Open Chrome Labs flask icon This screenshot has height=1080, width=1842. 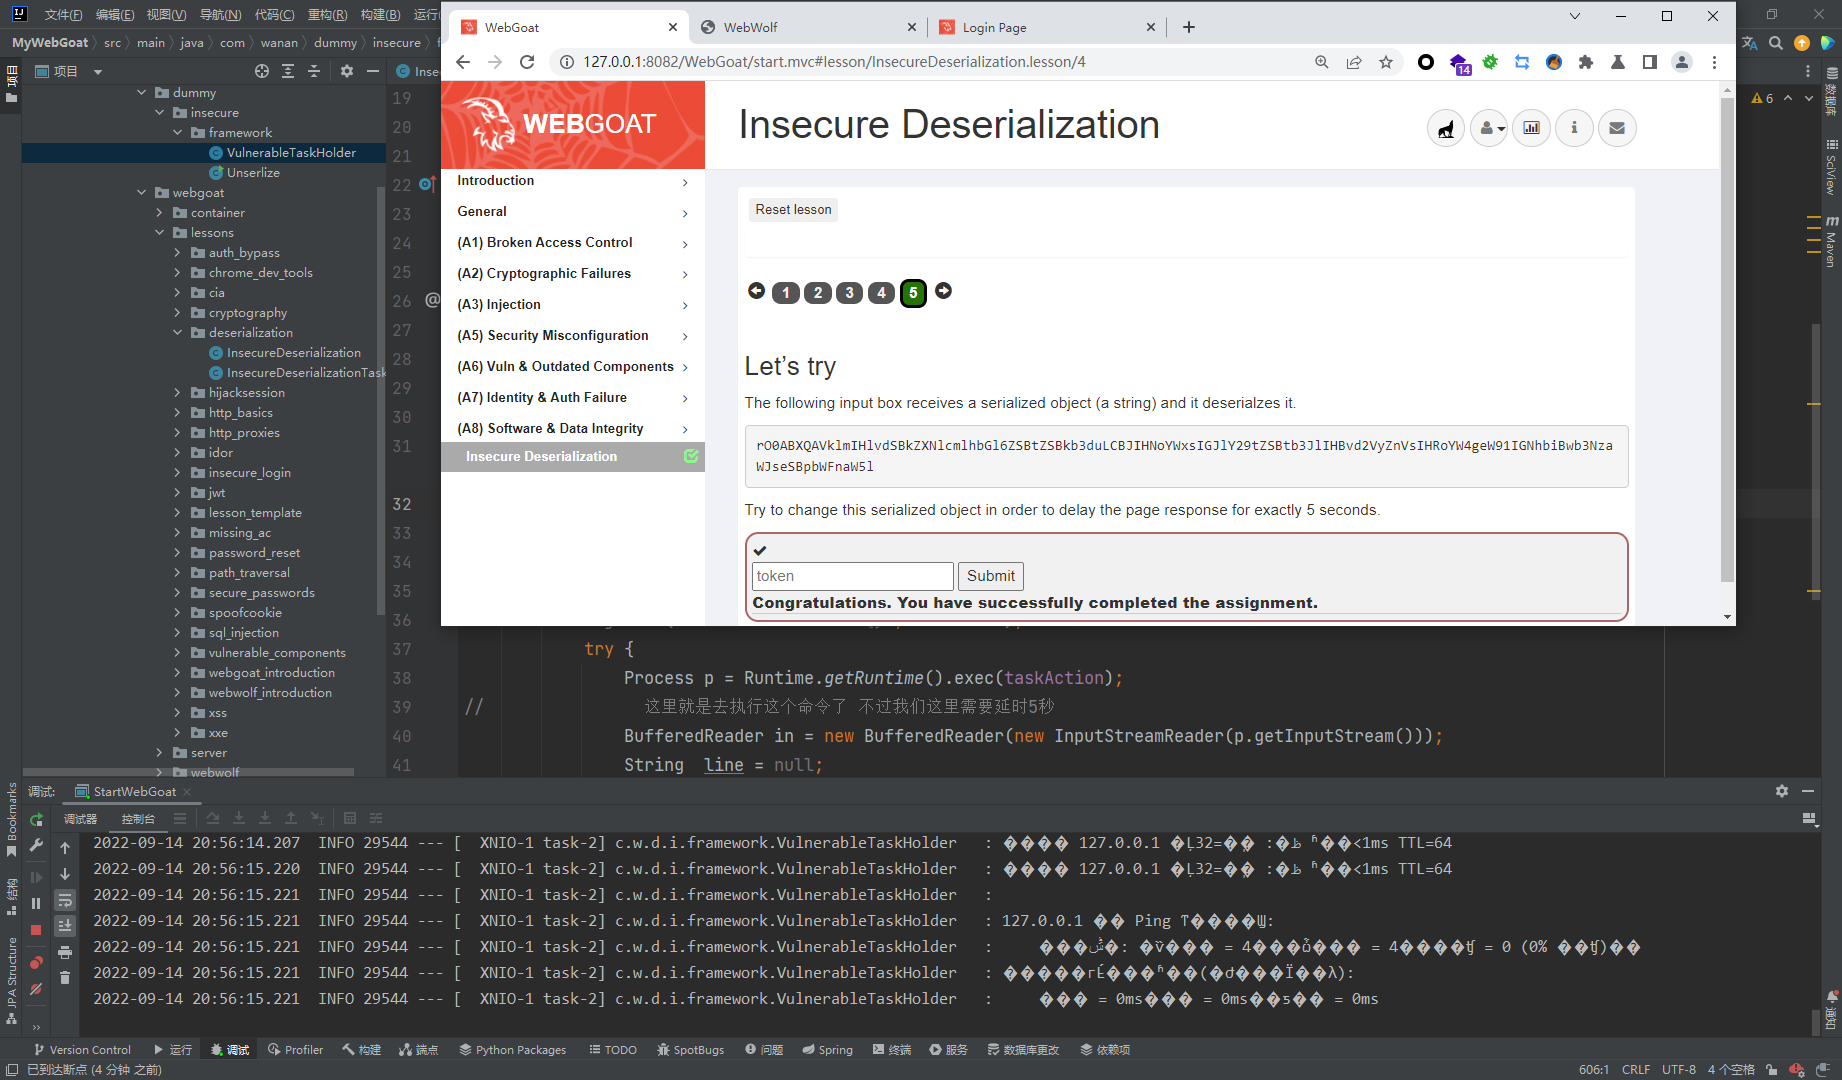click(x=1618, y=62)
